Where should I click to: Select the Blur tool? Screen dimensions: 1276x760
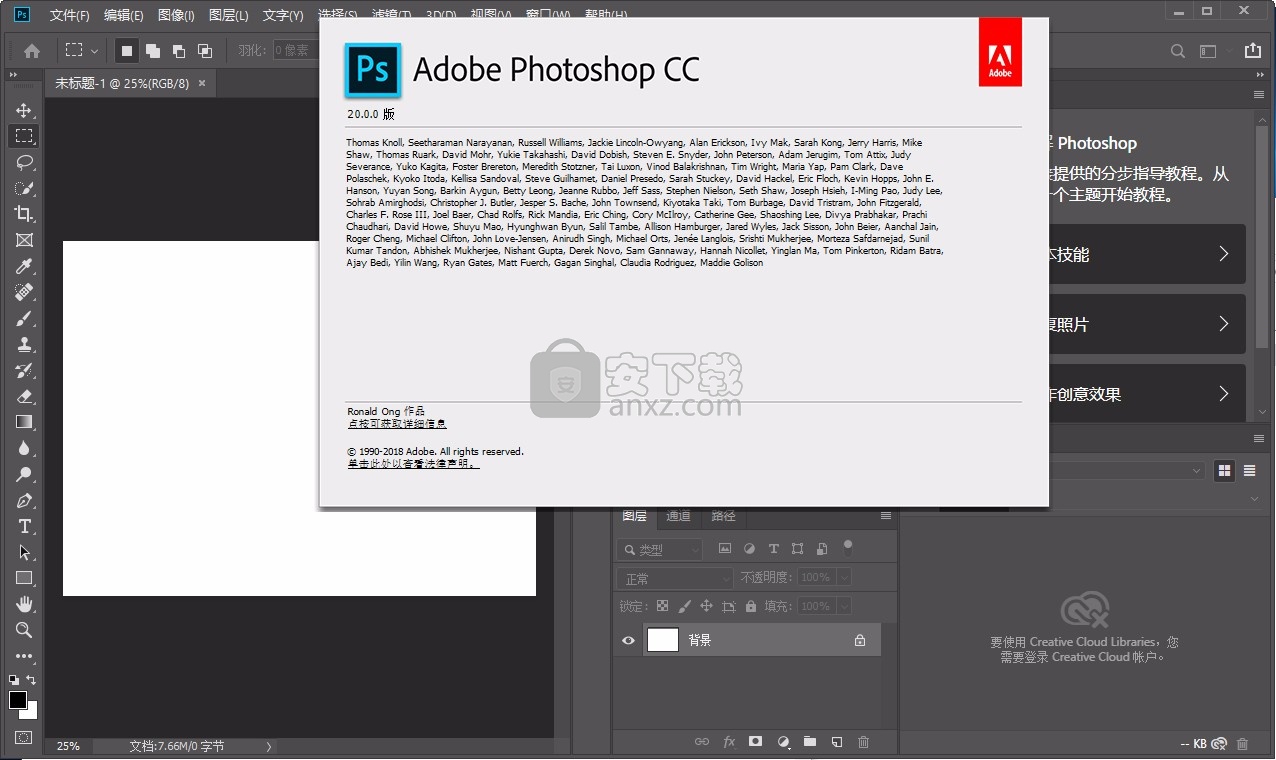click(24, 448)
